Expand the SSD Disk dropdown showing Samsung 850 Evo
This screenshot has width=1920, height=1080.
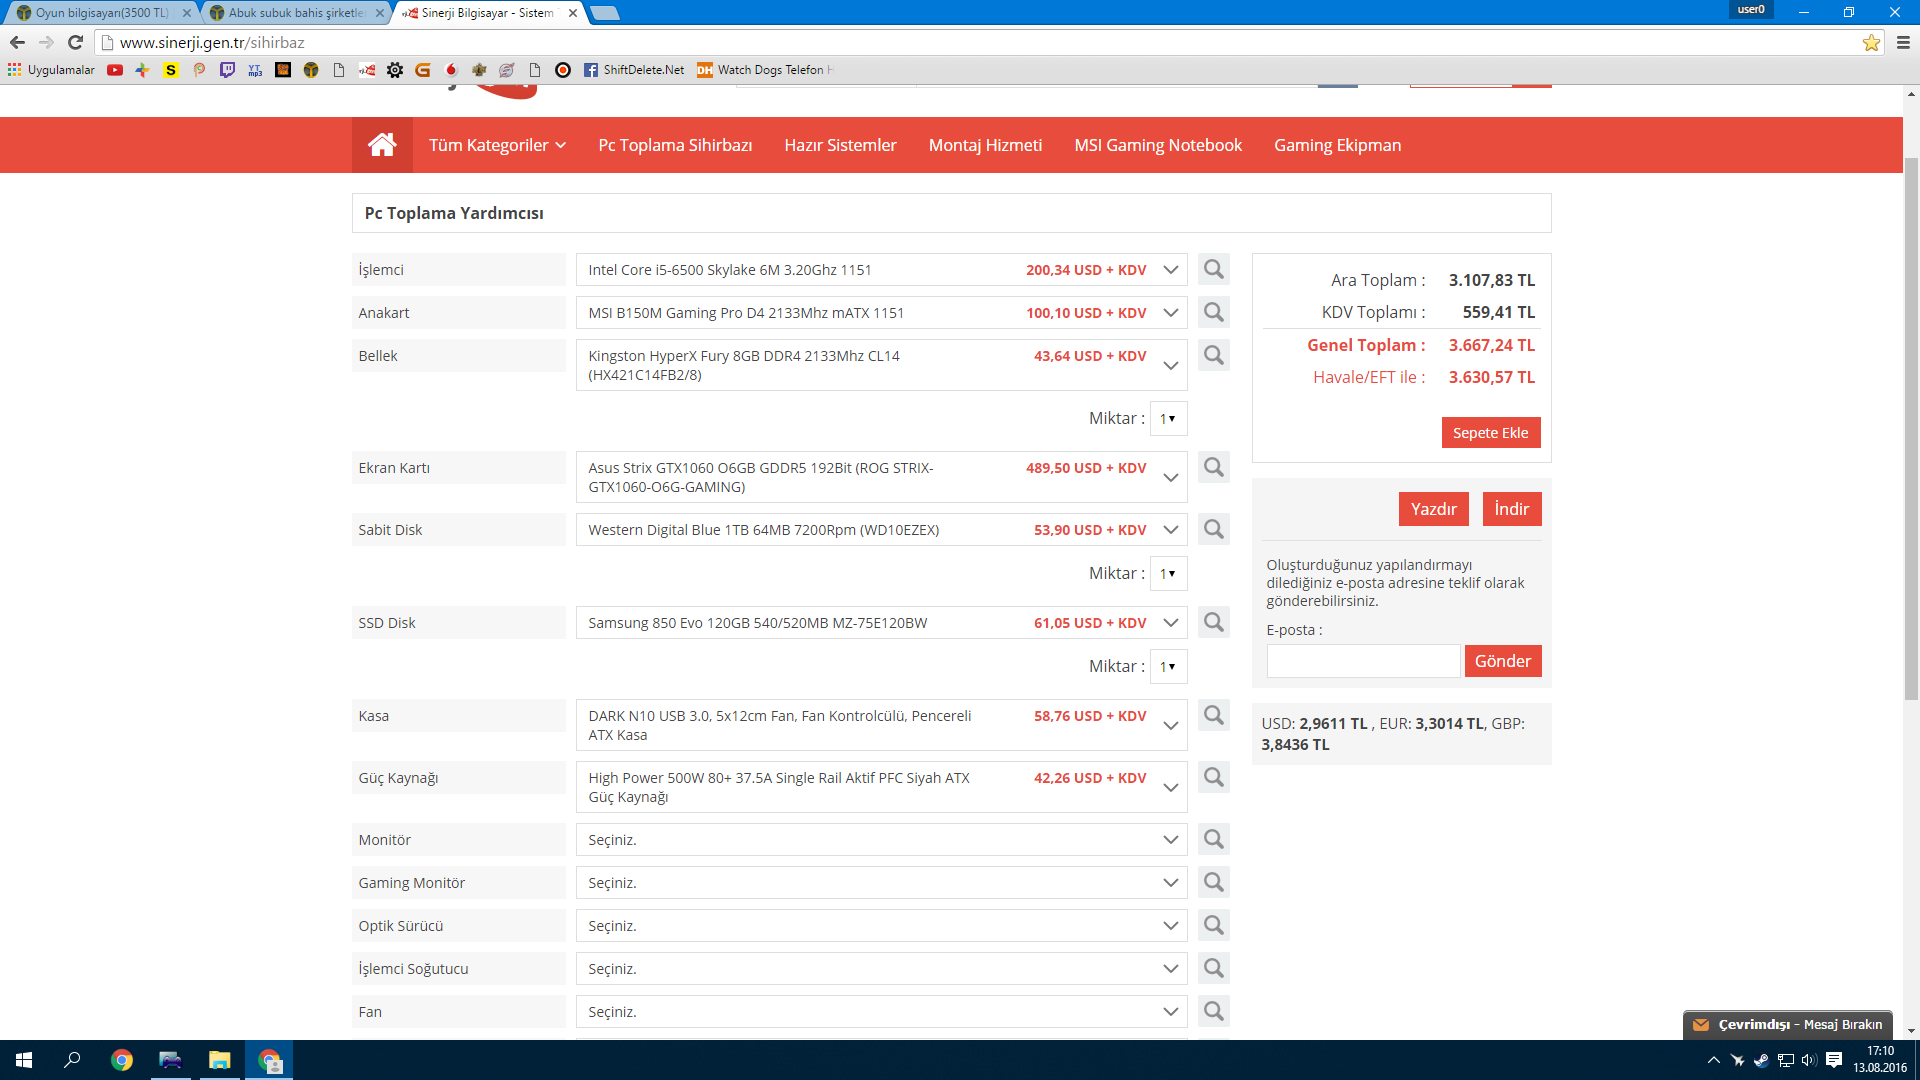pyautogui.click(x=881, y=623)
